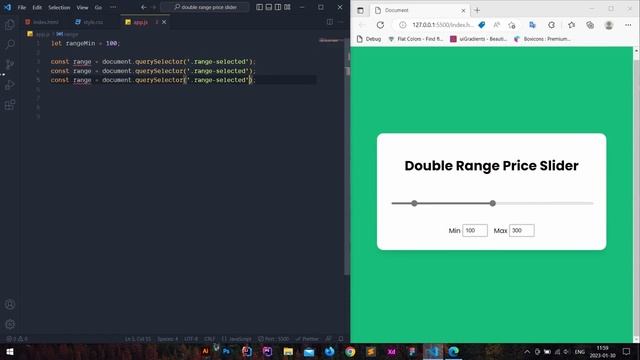Click the VS Code command center search box

pyautogui.click(x=205, y=7)
